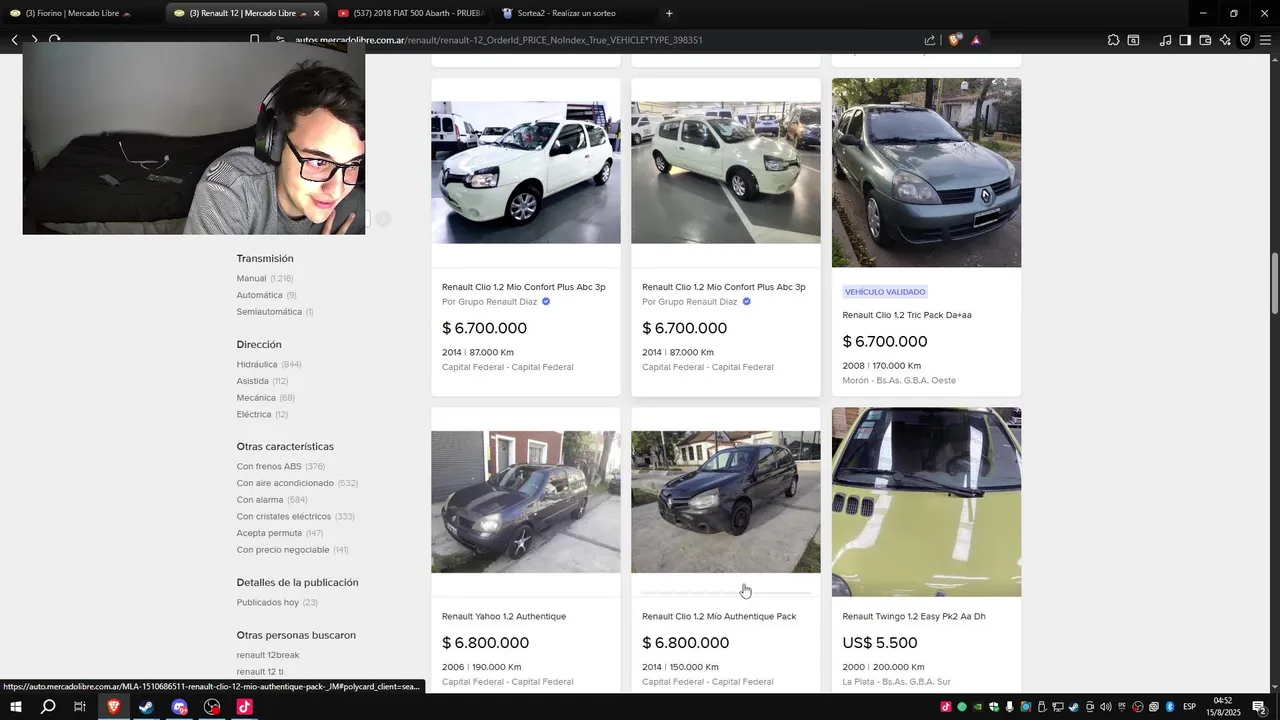The width and height of the screenshot is (1280, 720).
Task: Filter by Mecánica steering
Action: click(x=256, y=398)
